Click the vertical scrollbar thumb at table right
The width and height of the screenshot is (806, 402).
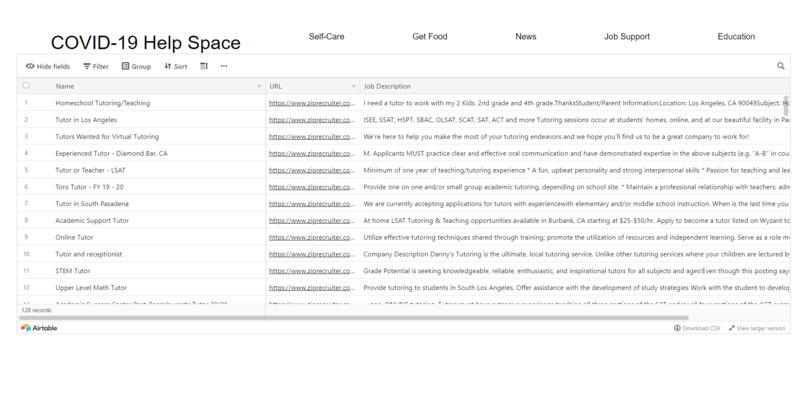click(786, 105)
